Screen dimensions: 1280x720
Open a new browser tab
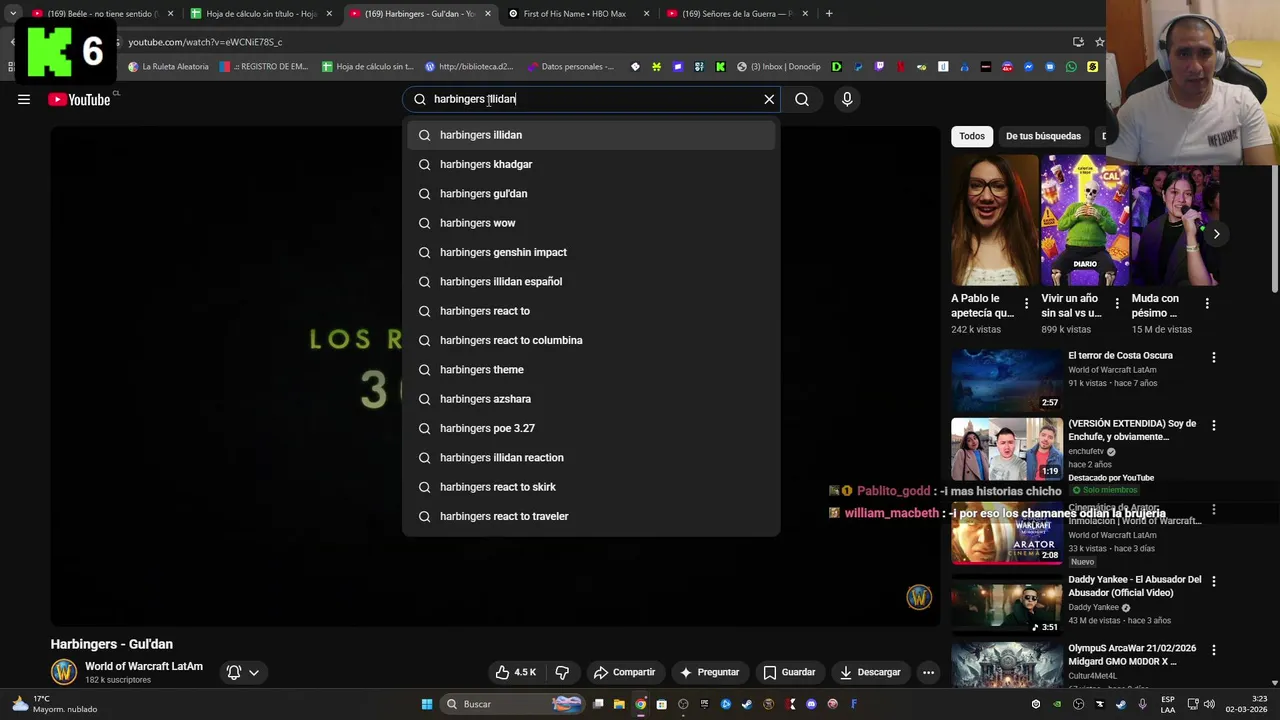point(829,14)
